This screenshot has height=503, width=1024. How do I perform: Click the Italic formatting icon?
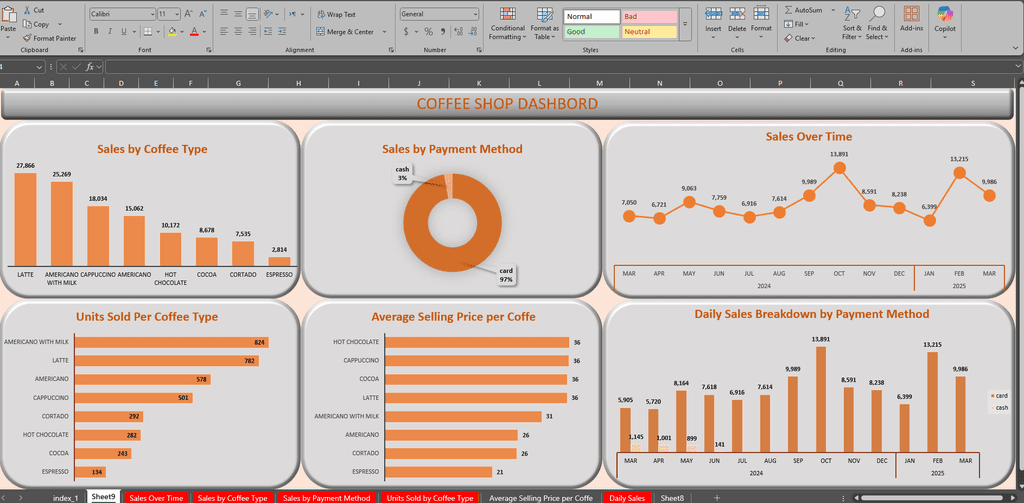(110, 31)
